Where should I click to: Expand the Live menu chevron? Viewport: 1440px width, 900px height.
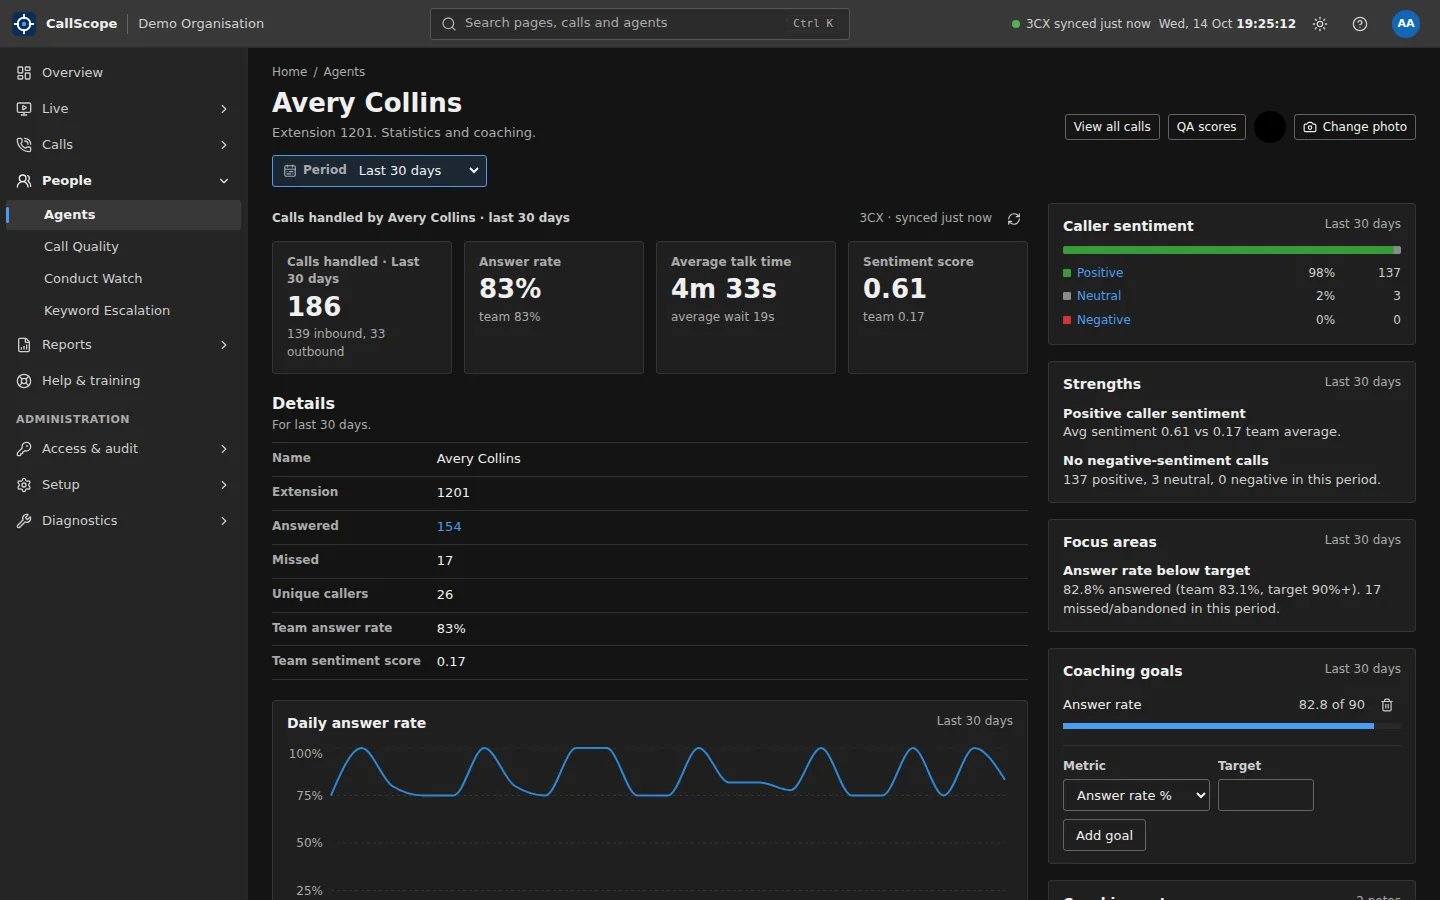tap(224, 109)
